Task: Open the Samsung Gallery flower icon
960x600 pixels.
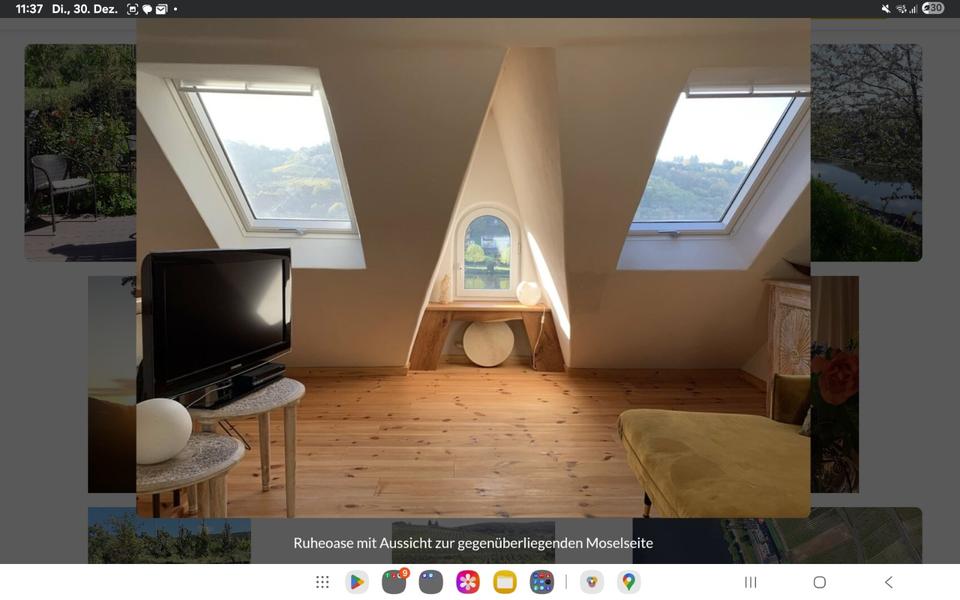Action: (x=468, y=582)
